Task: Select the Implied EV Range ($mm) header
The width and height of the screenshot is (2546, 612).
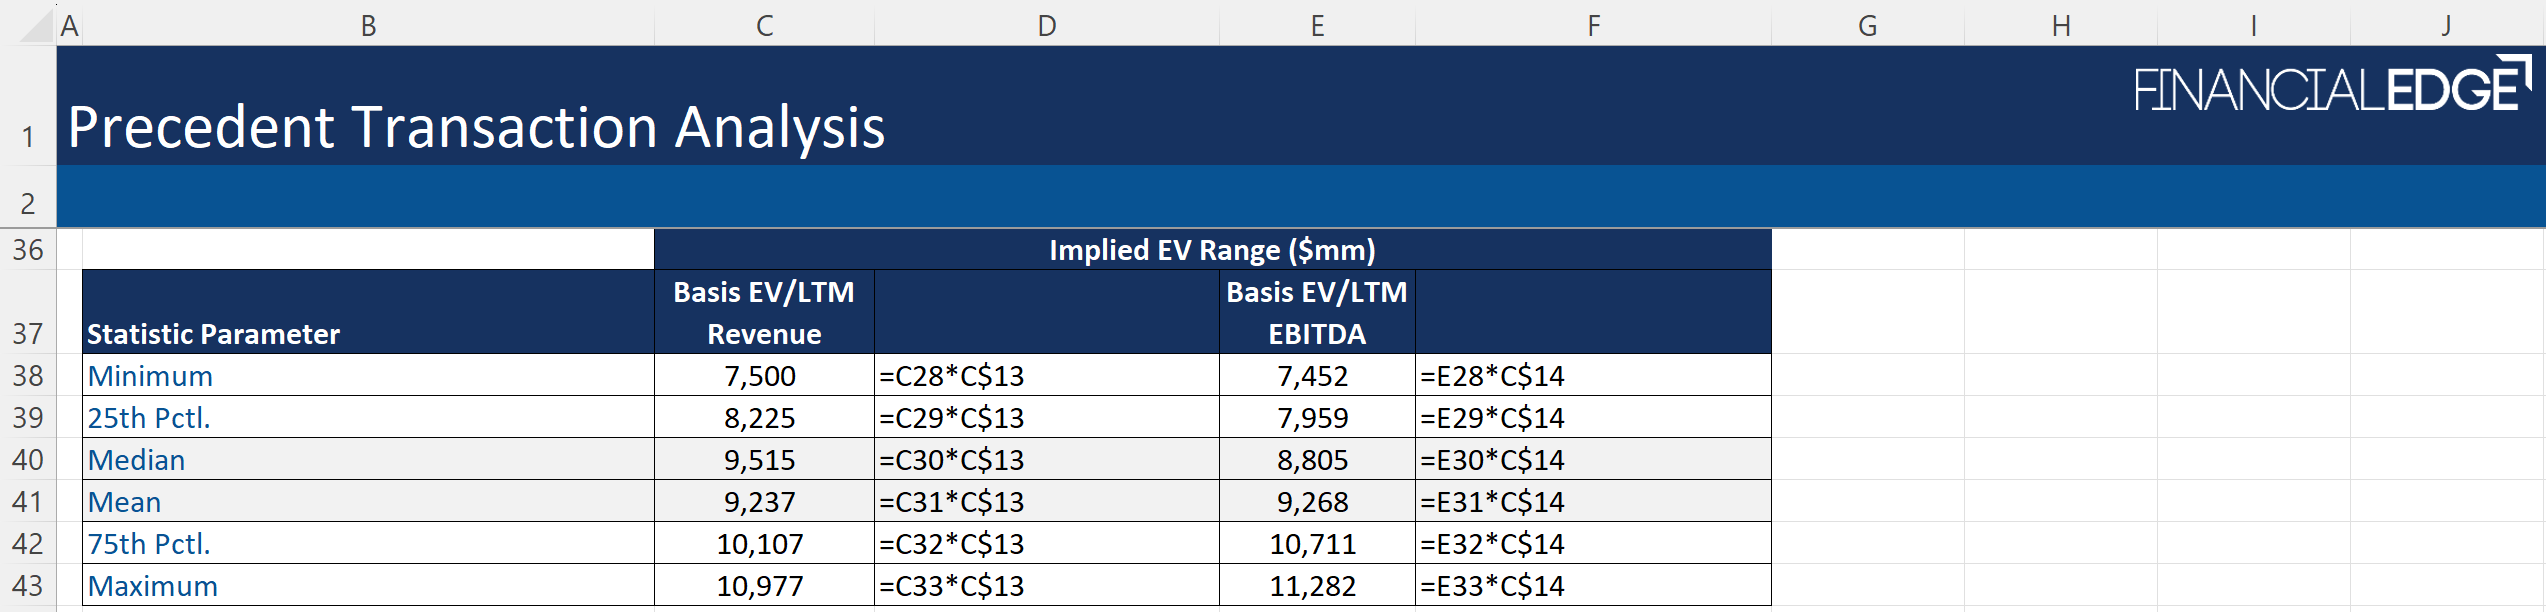Action: (1212, 250)
